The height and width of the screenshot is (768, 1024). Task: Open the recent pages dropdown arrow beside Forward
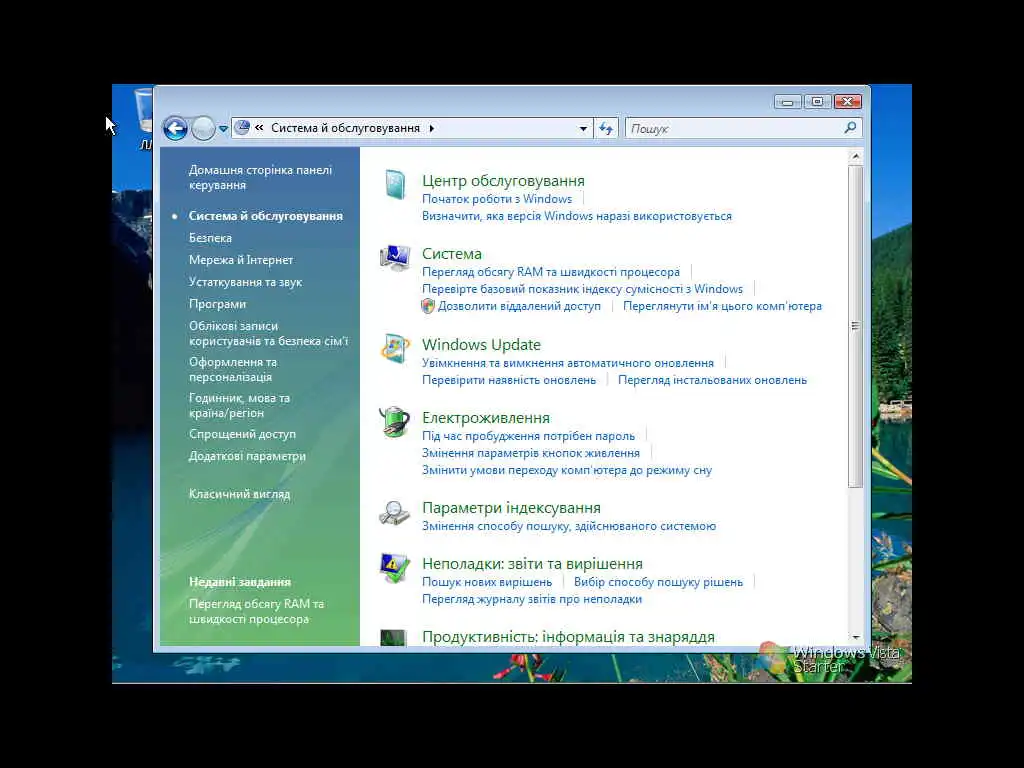point(223,129)
